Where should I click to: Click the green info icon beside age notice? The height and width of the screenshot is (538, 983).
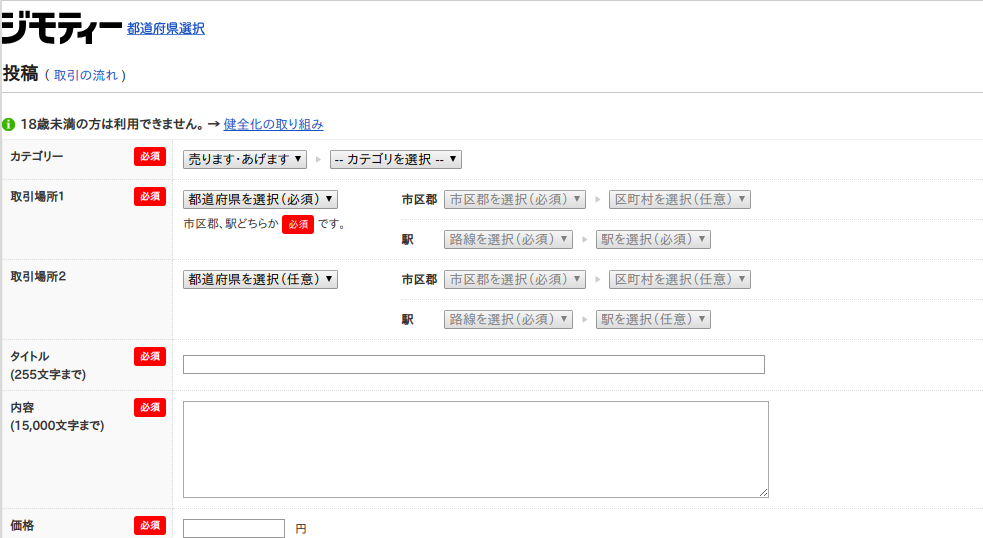(9, 125)
